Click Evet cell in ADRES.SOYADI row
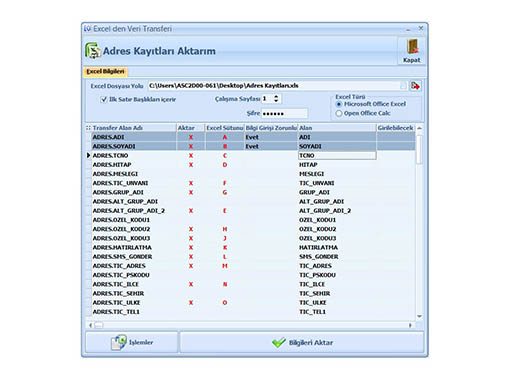The height and width of the screenshot is (380, 510). [x=271, y=146]
